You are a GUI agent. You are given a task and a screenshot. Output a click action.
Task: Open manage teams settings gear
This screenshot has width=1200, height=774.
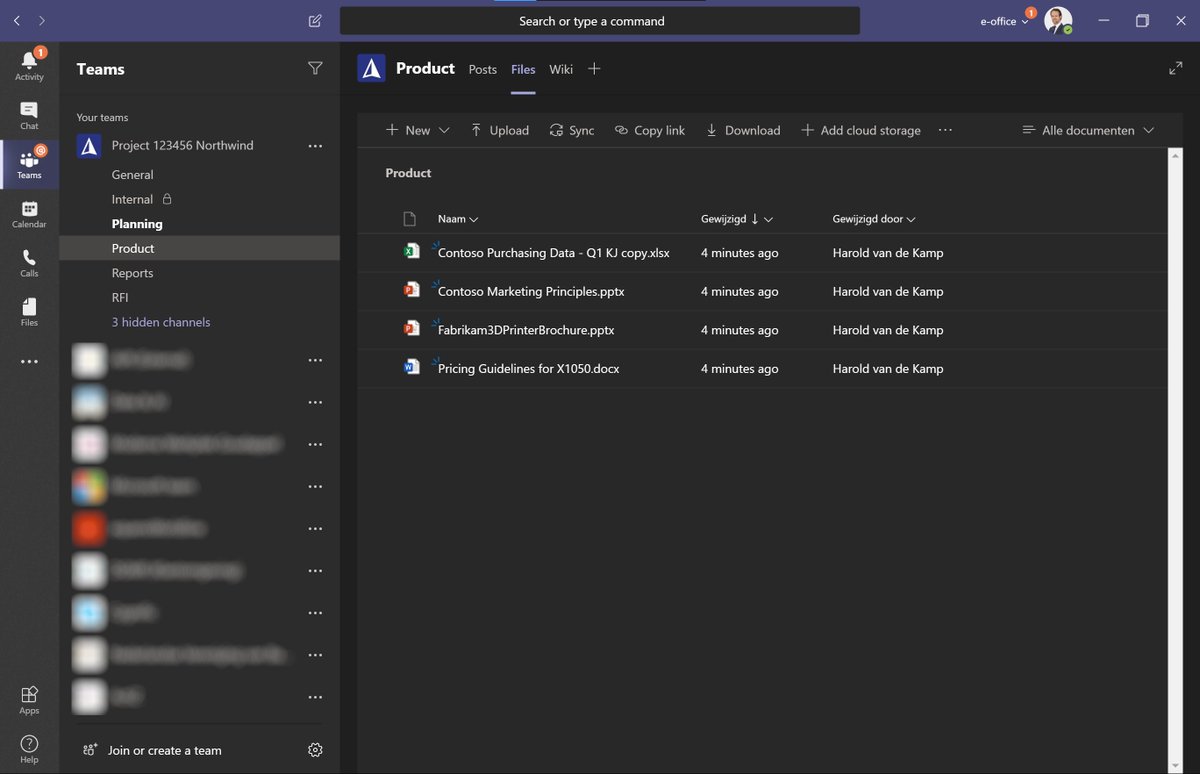point(315,749)
